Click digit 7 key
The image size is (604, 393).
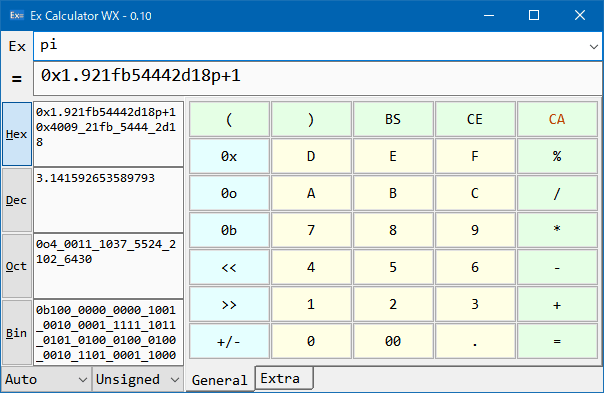coord(311,230)
